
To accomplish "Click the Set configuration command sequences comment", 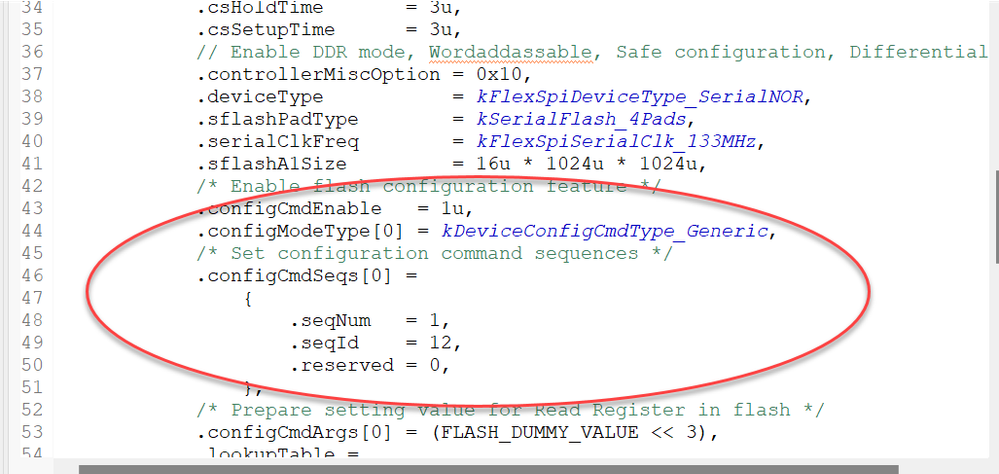I will tap(435, 254).
